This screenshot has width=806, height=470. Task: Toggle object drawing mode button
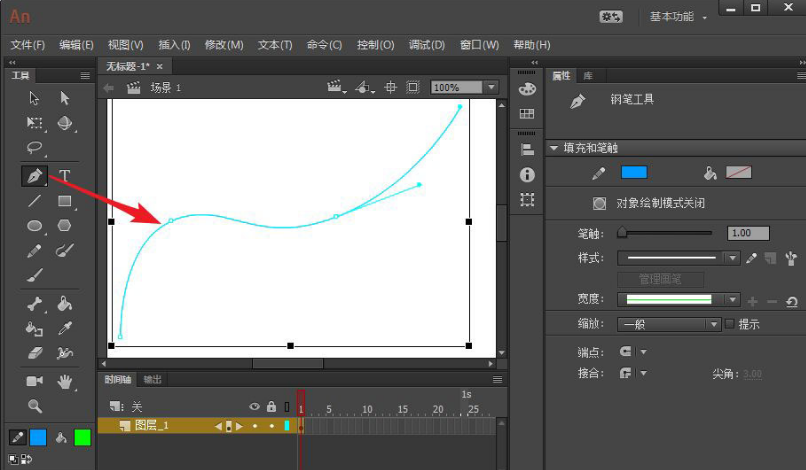click(599, 203)
